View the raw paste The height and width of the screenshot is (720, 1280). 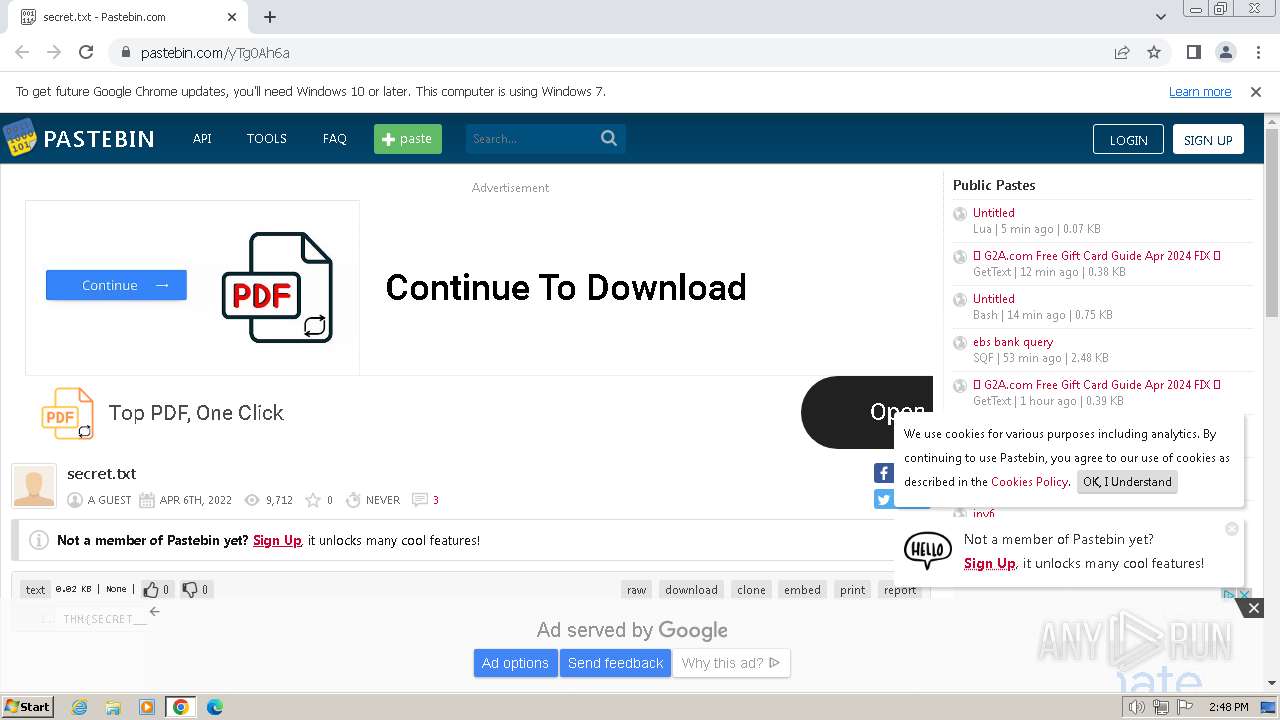[x=637, y=590]
